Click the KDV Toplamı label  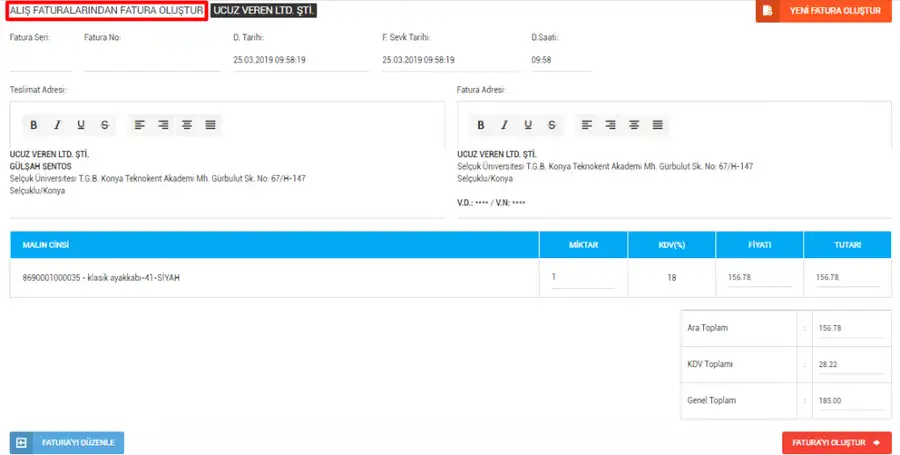coord(710,364)
